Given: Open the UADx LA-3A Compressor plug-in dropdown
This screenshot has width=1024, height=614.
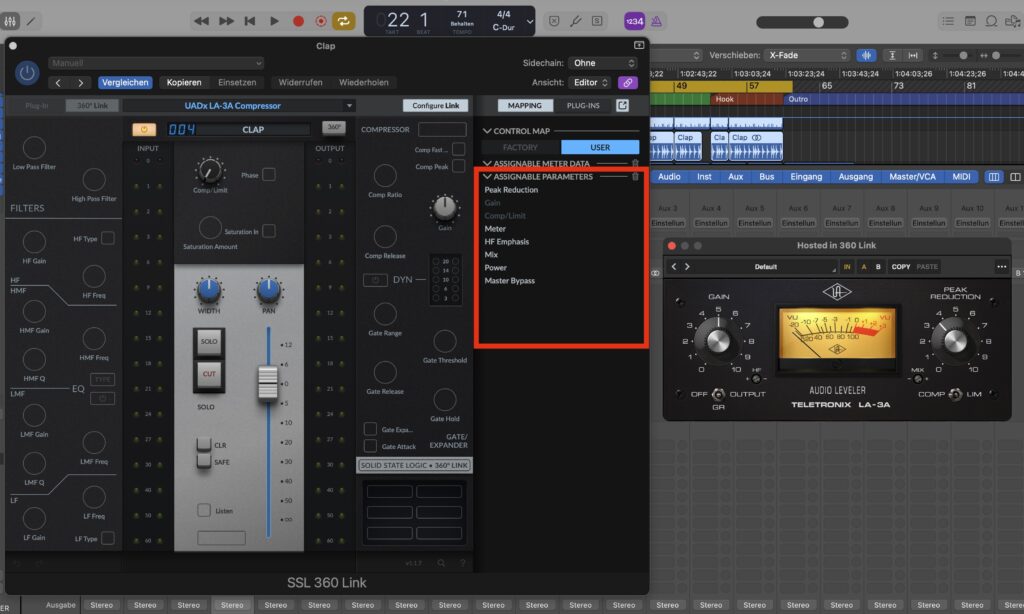Looking at the screenshot, I should (240, 106).
